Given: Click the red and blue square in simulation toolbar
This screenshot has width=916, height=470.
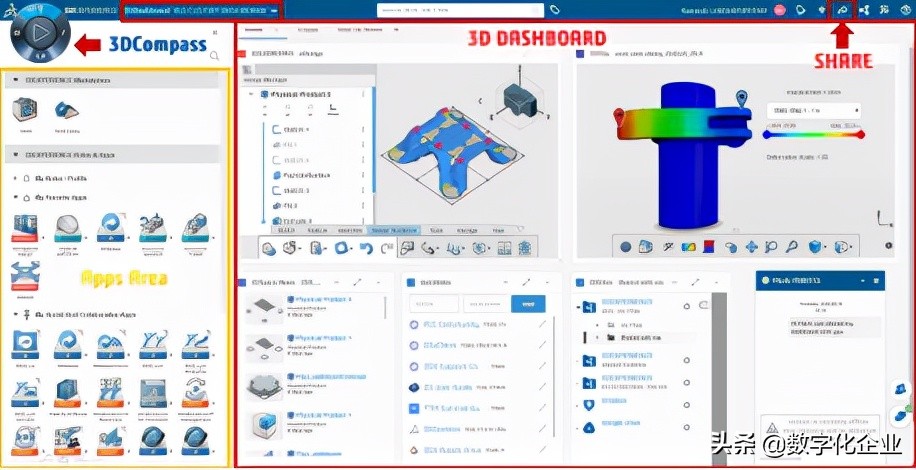Looking at the screenshot, I should 709,248.
